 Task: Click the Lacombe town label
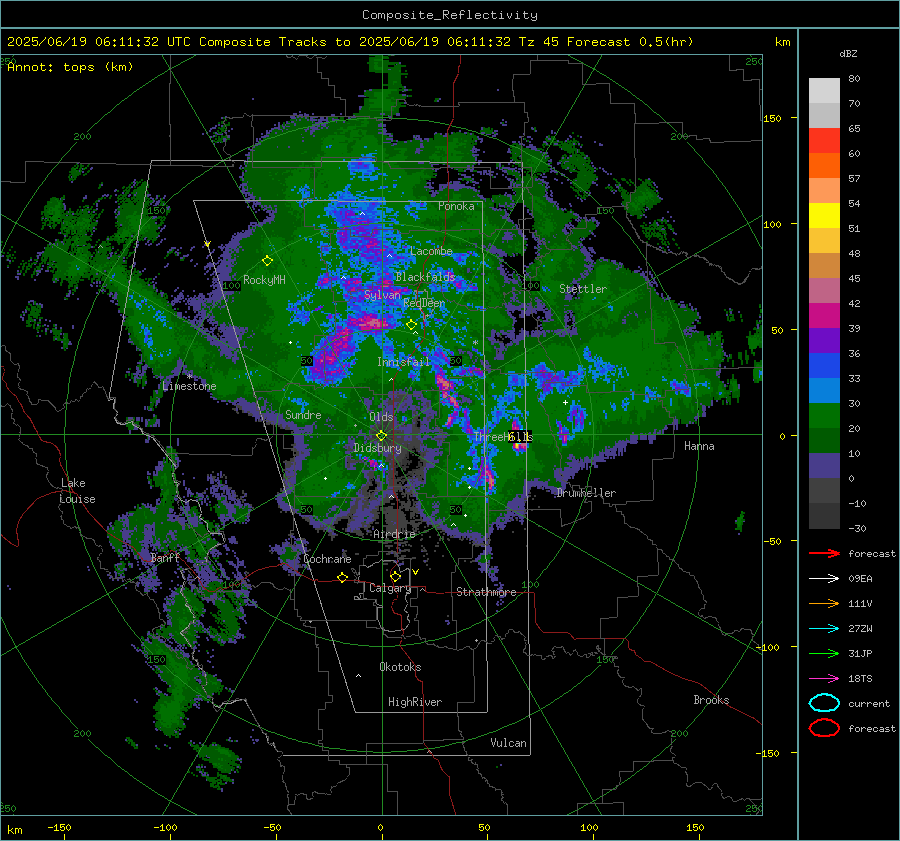click(431, 251)
